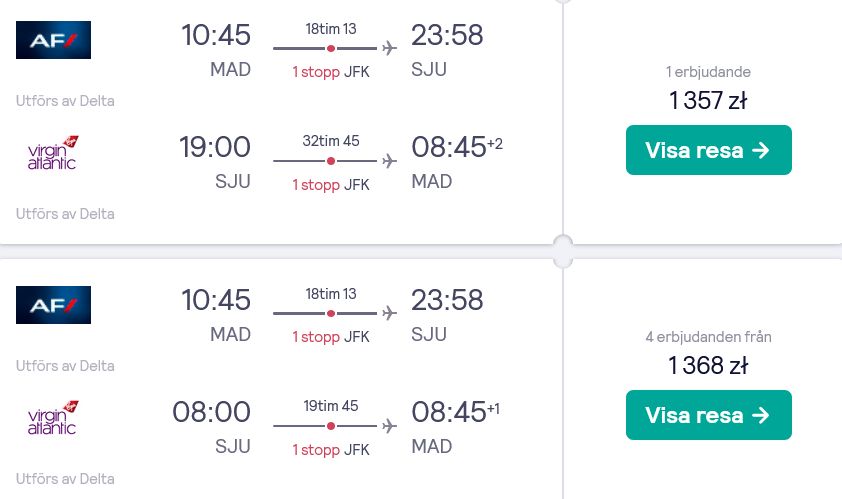Click the Virgin Atlantic logo in second itinerary
The image size is (842, 499).
pos(53,418)
